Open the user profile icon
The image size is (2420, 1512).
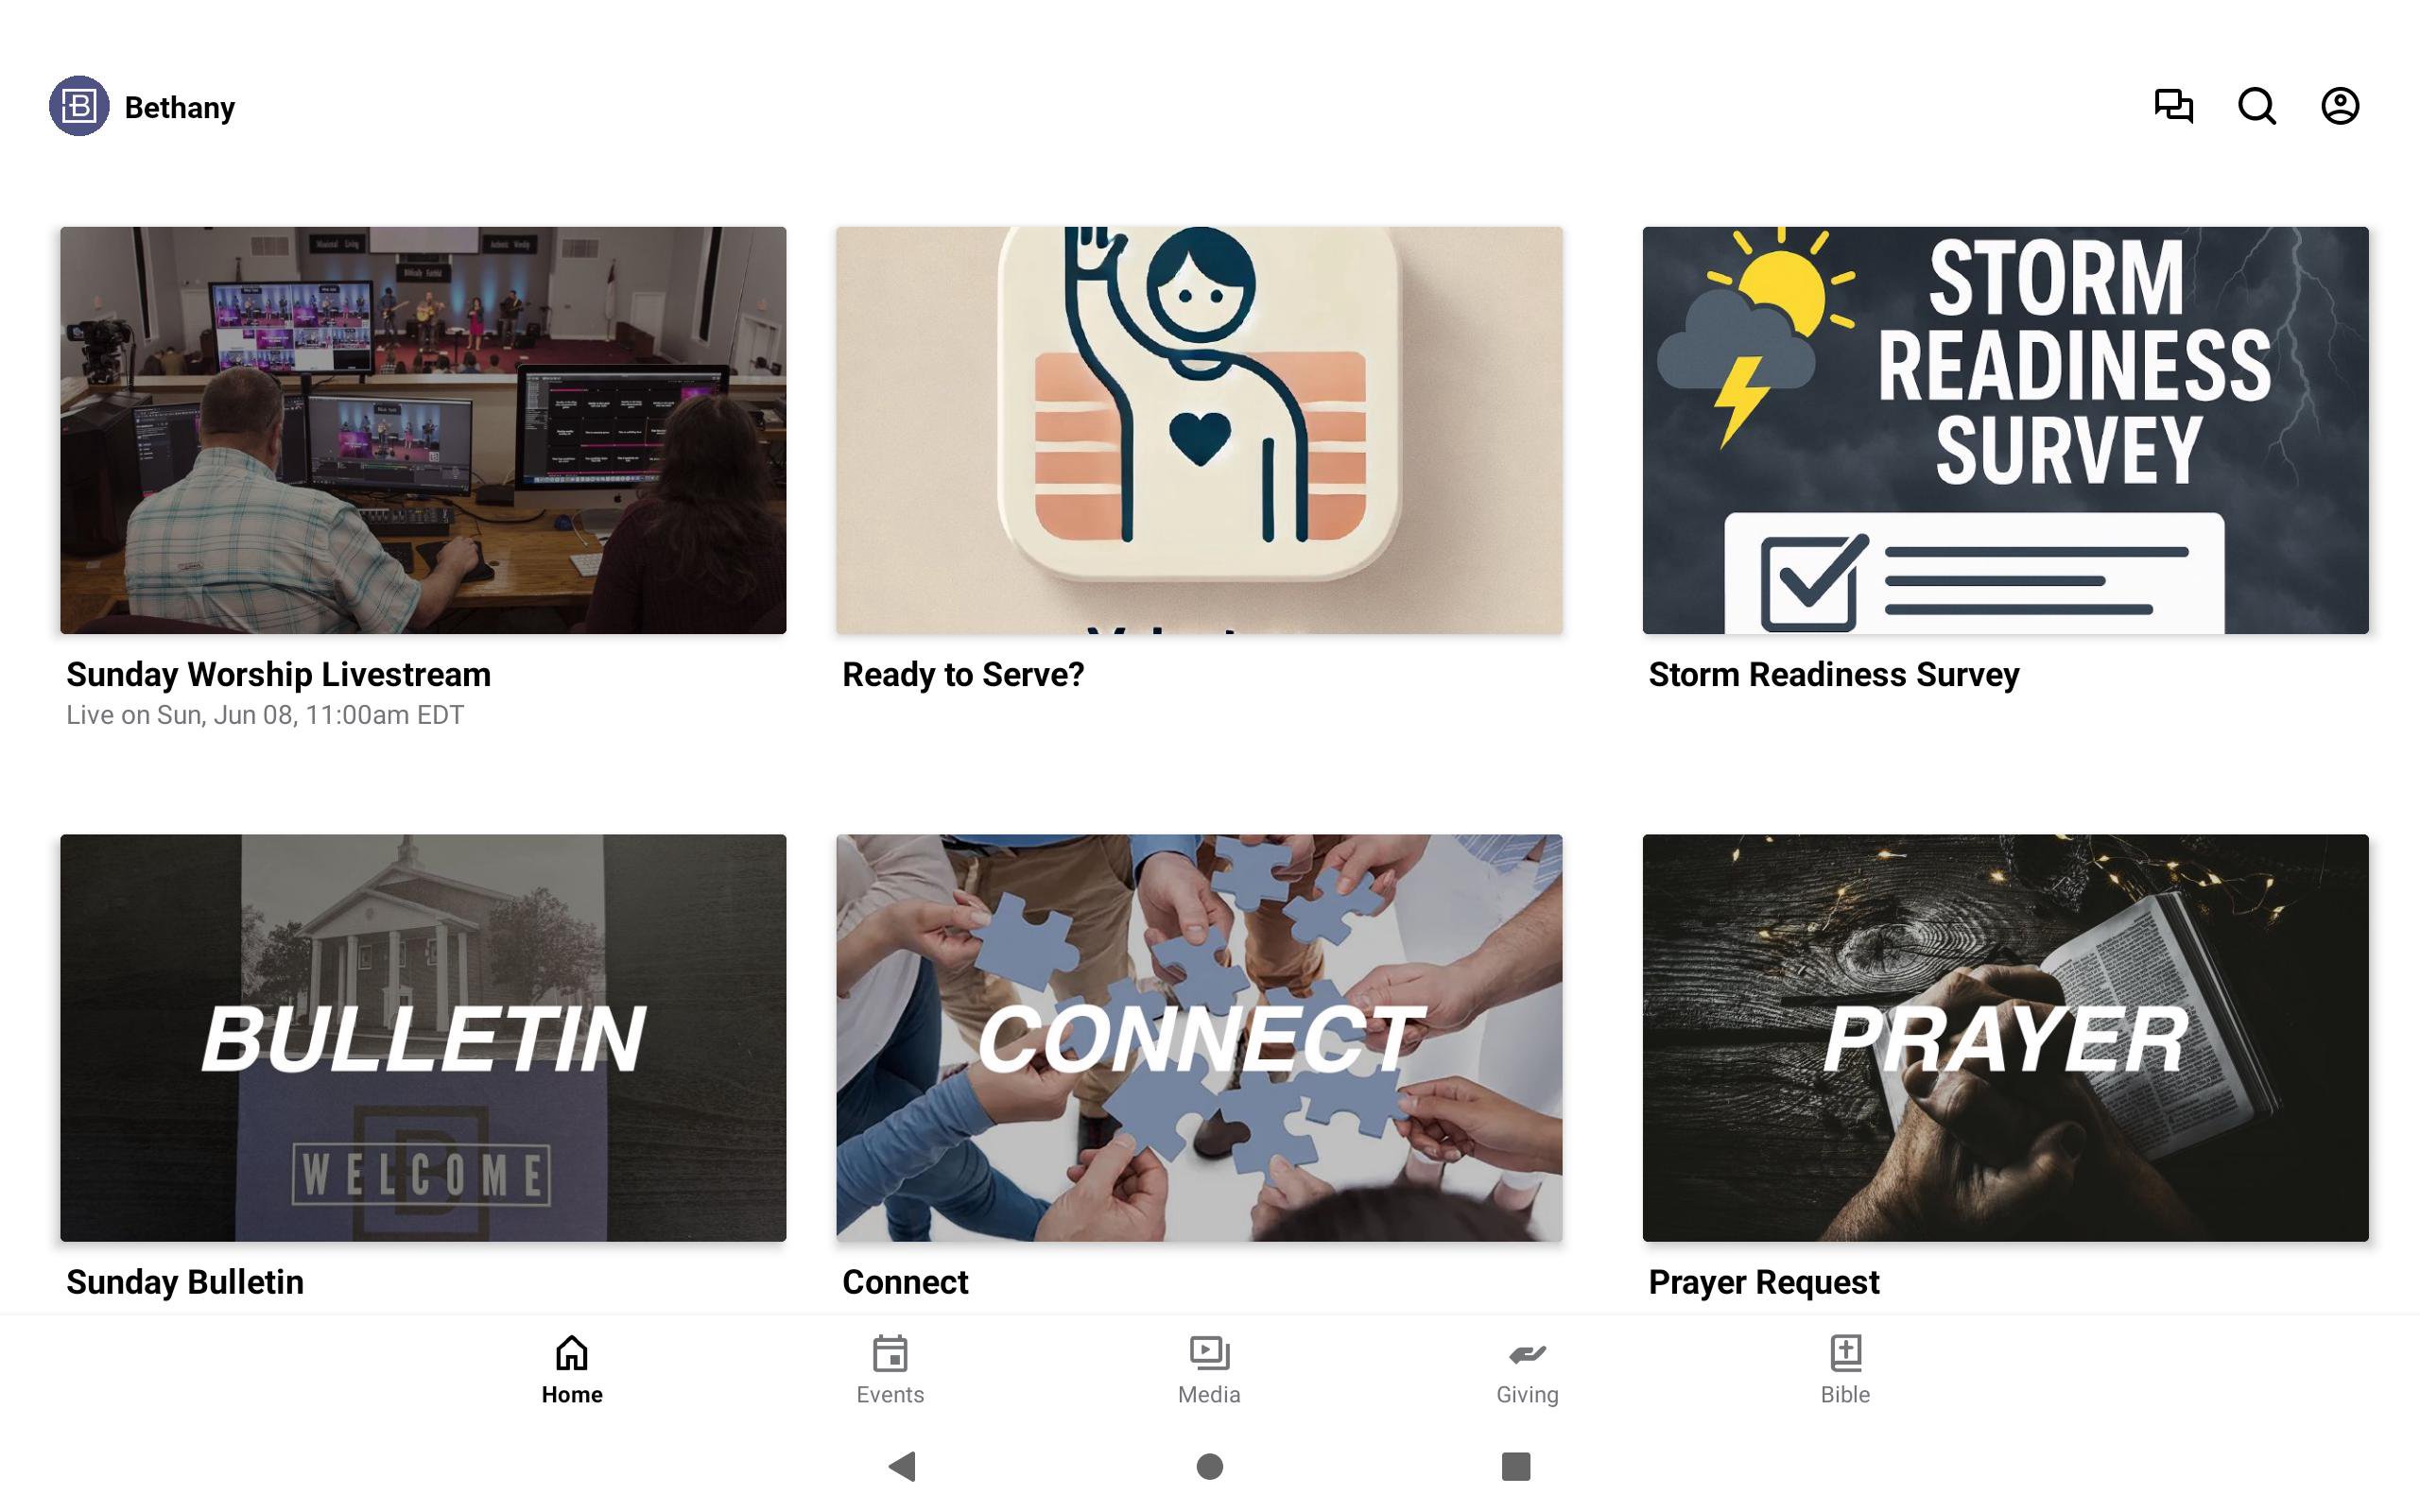click(x=2340, y=106)
